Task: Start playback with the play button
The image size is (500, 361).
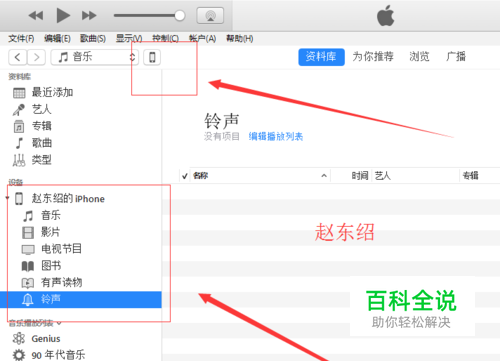Action: click(63, 15)
